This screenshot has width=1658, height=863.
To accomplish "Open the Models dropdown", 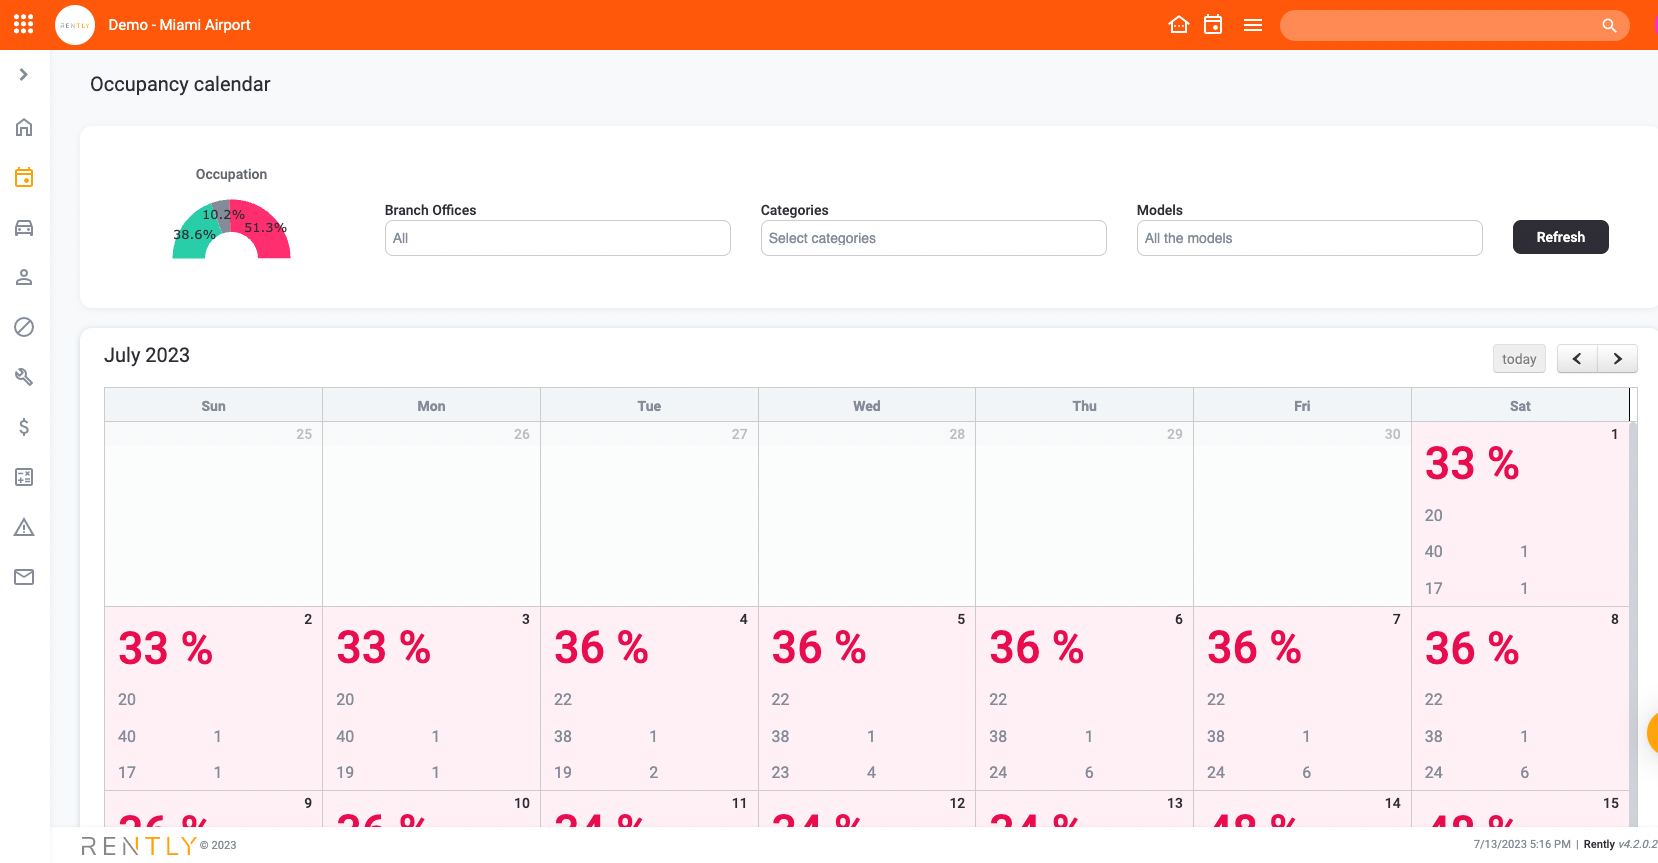I will (x=1310, y=238).
